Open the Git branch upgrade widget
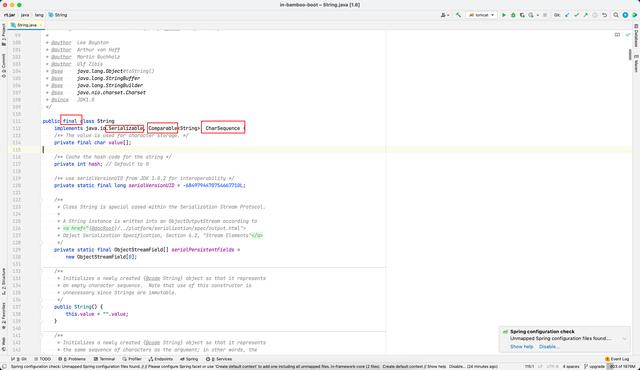 point(594,366)
